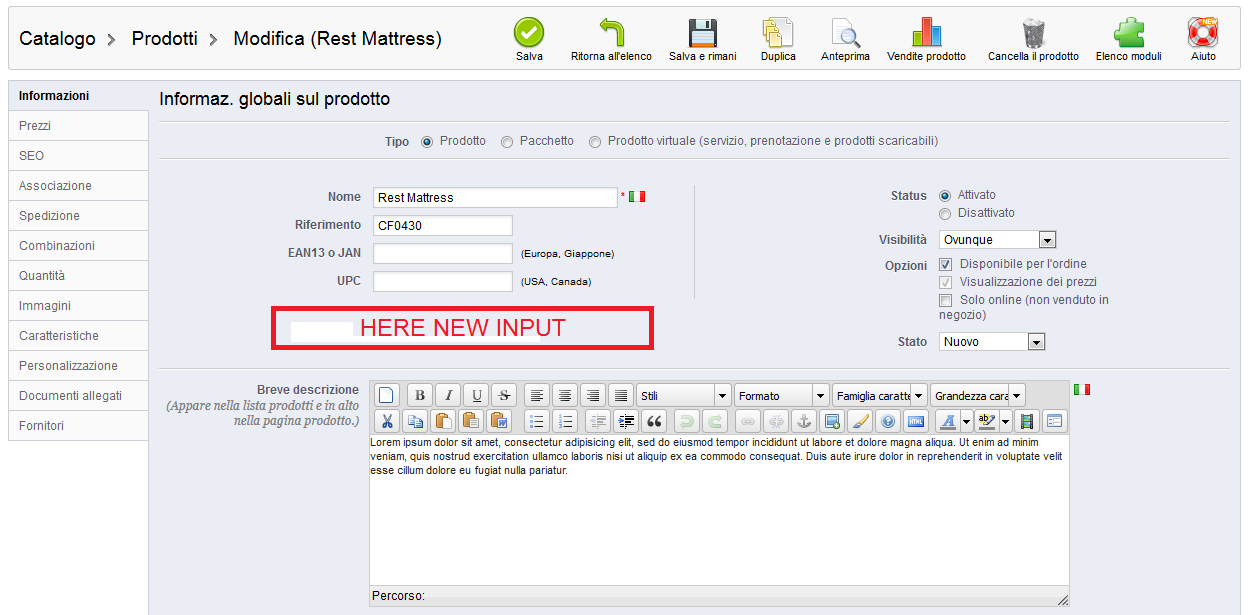Switch to the Prezzi tab

(78, 125)
